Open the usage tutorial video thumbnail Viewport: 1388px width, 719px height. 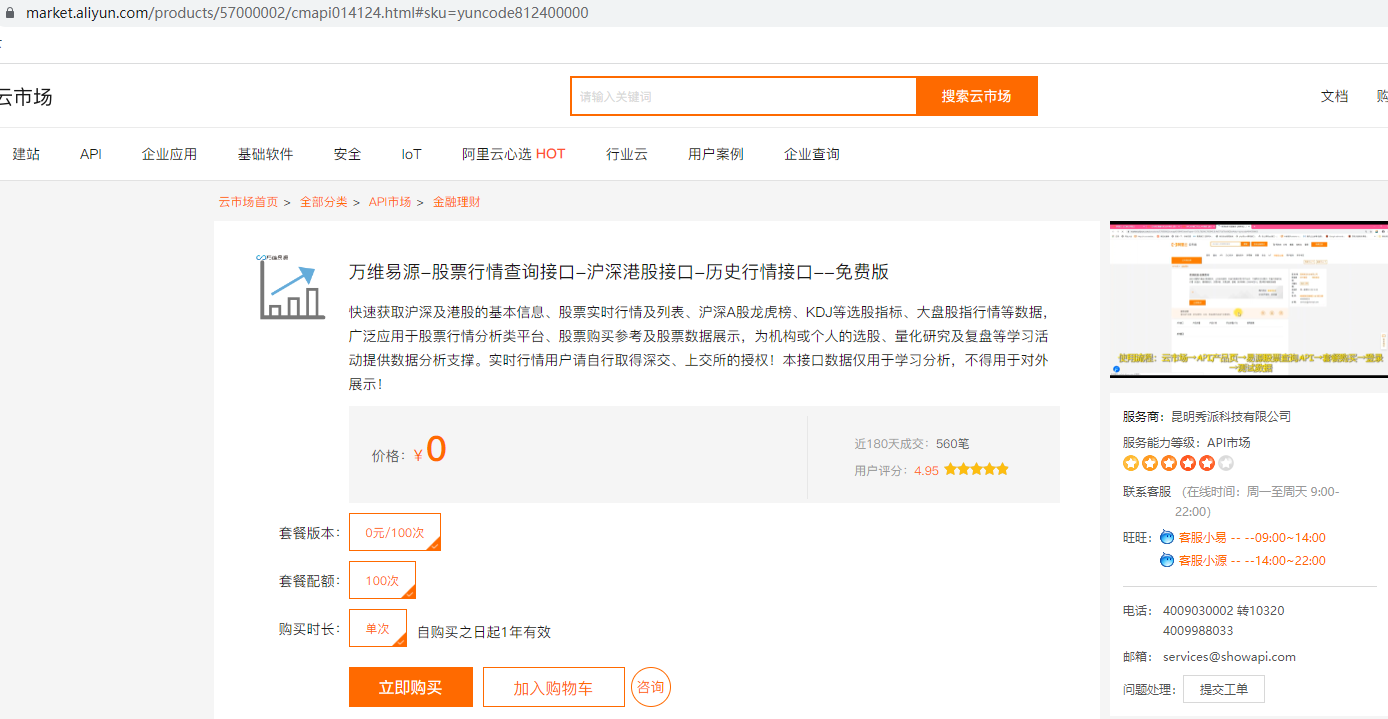pyautogui.click(x=1248, y=299)
